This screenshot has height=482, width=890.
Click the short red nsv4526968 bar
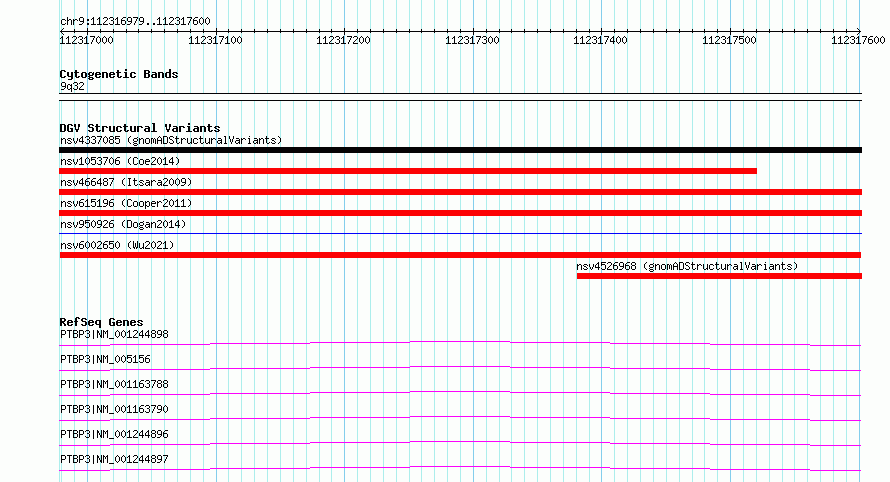click(719, 276)
